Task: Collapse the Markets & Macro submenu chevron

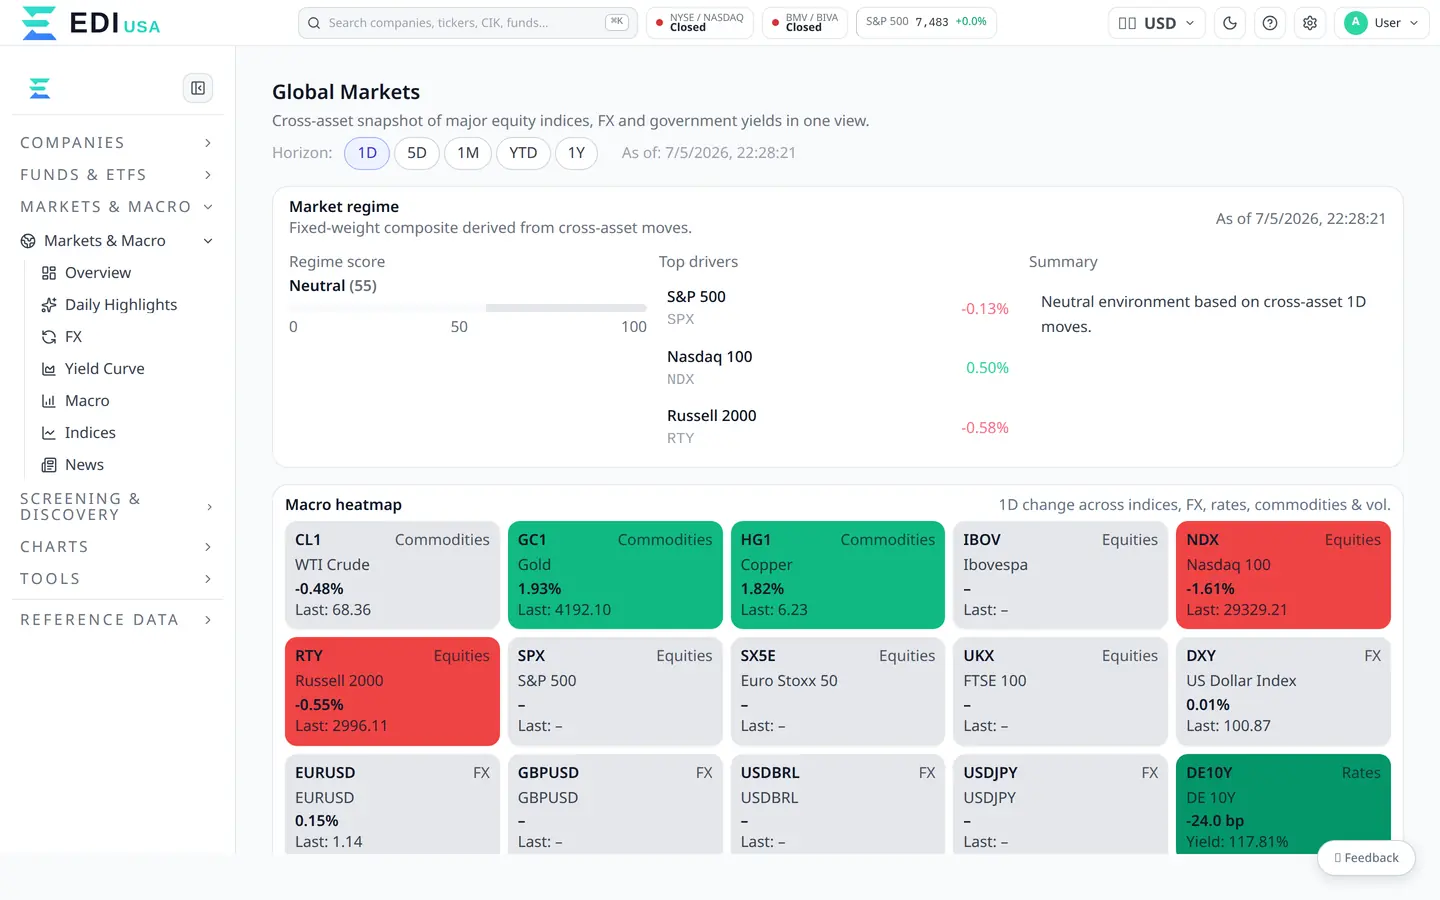Action: [208, 241]
